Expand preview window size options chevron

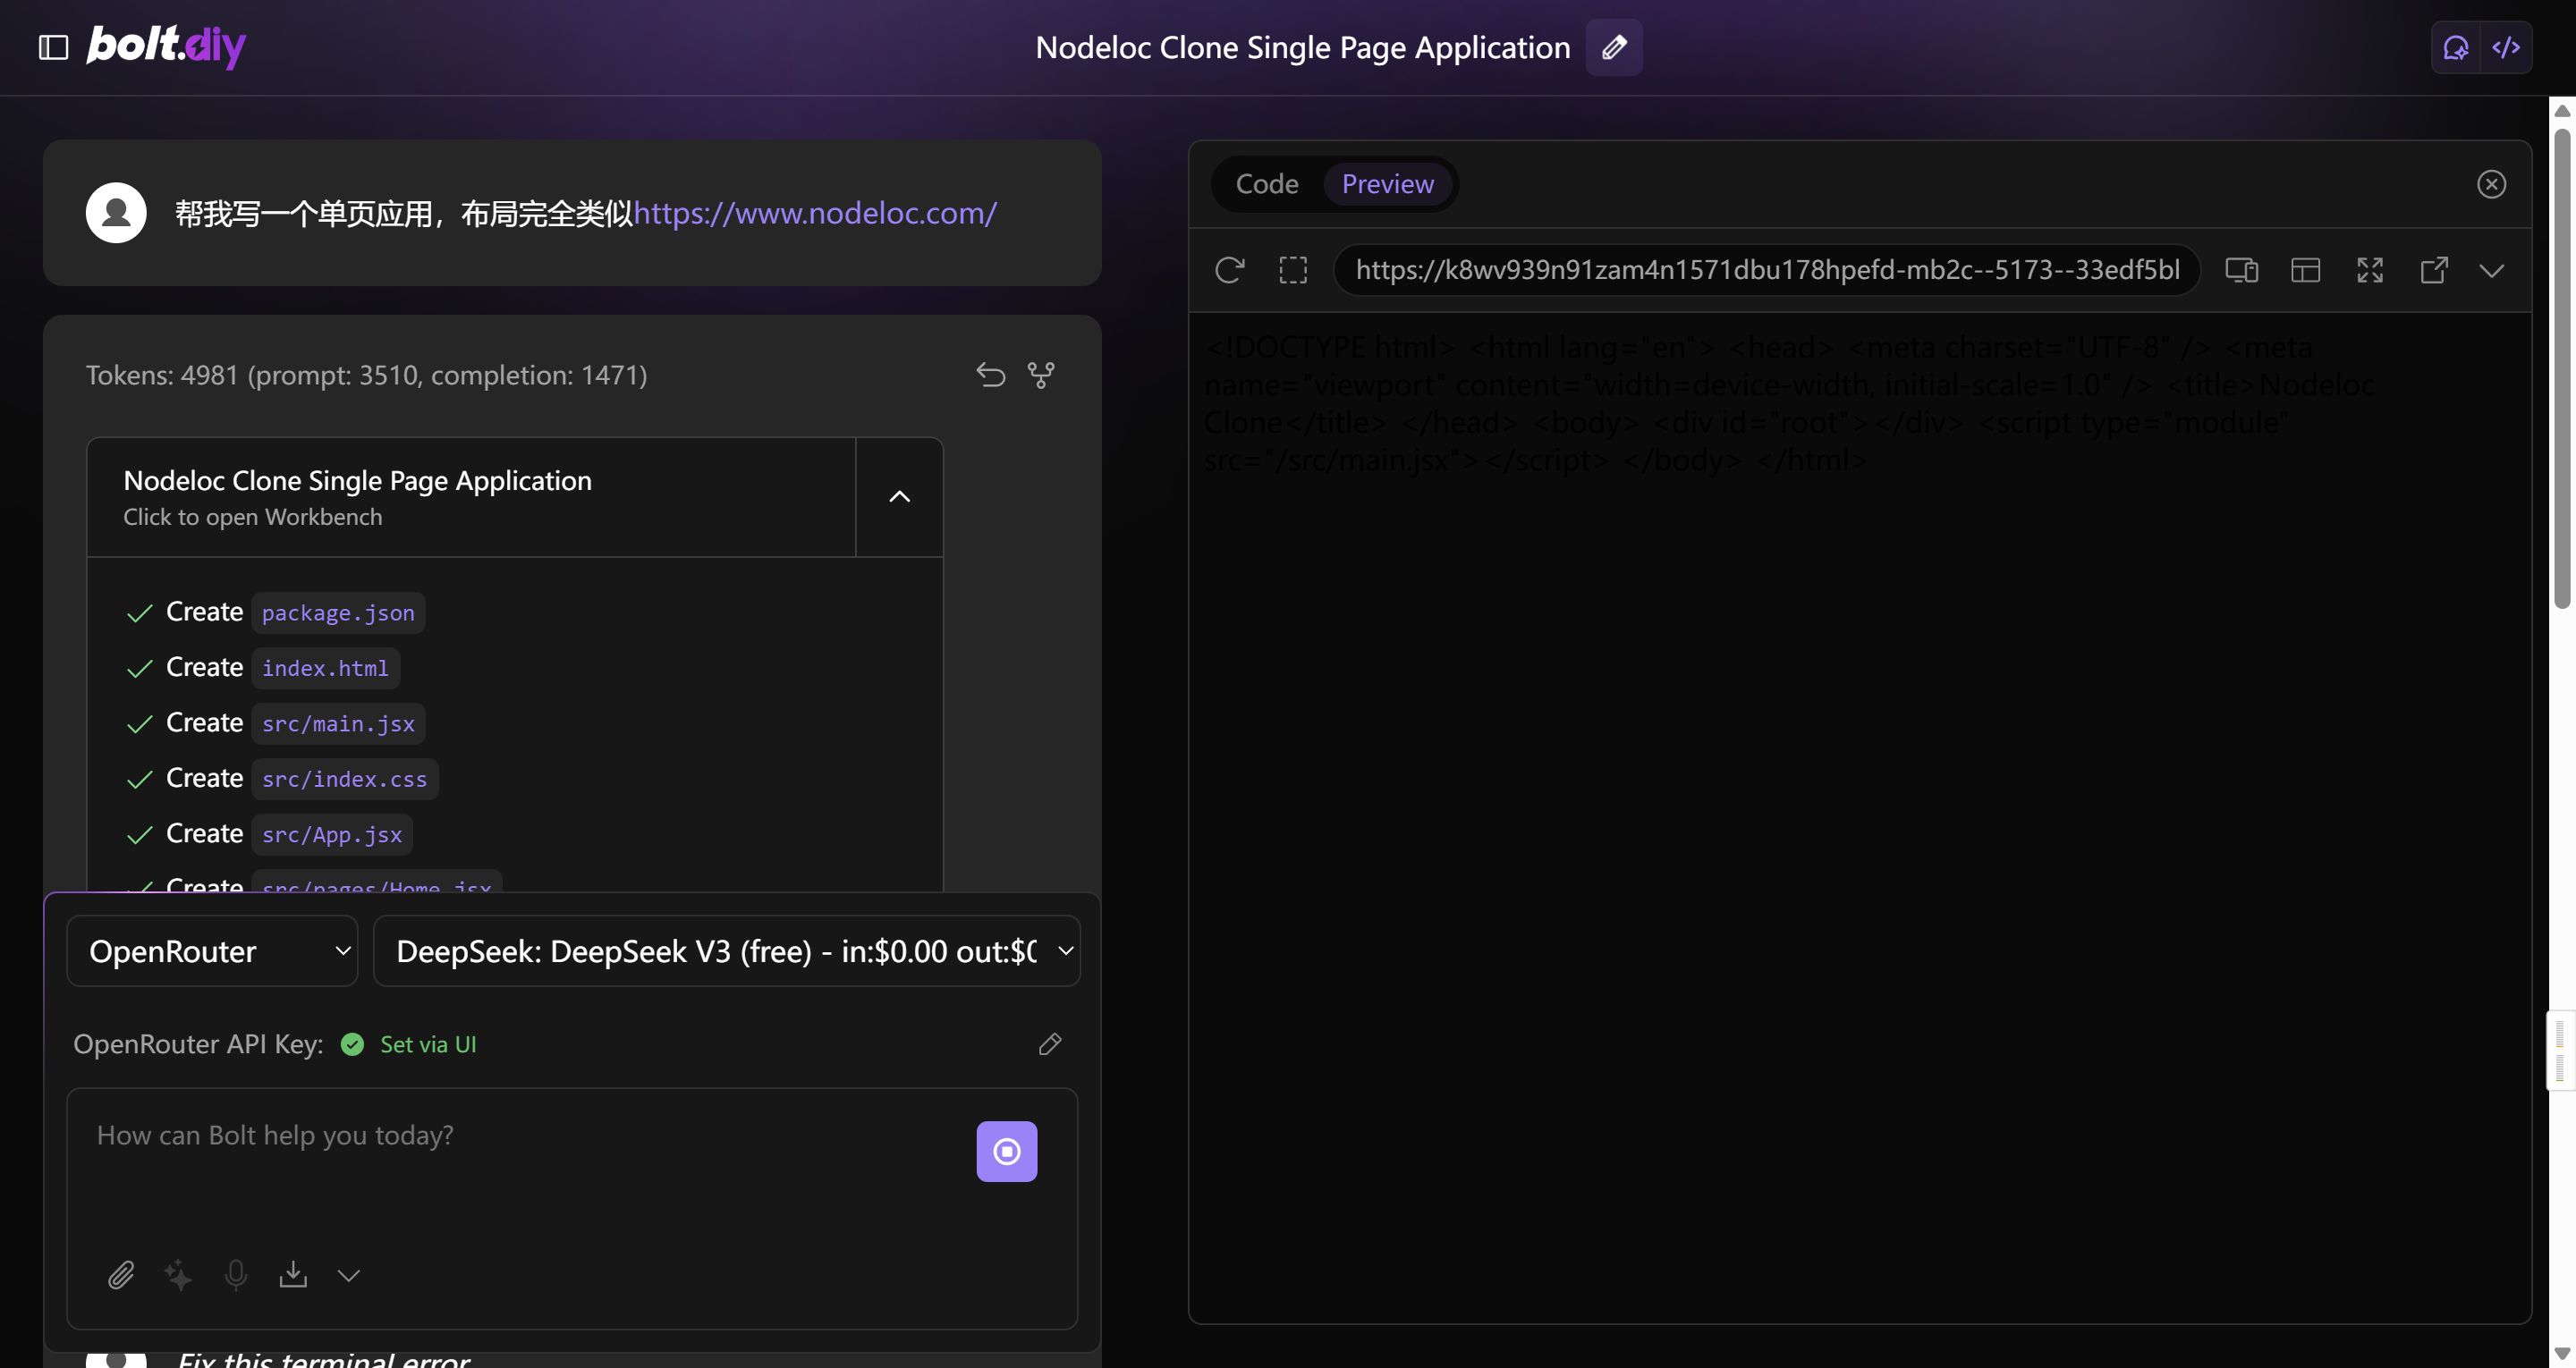coord(2492,270)
